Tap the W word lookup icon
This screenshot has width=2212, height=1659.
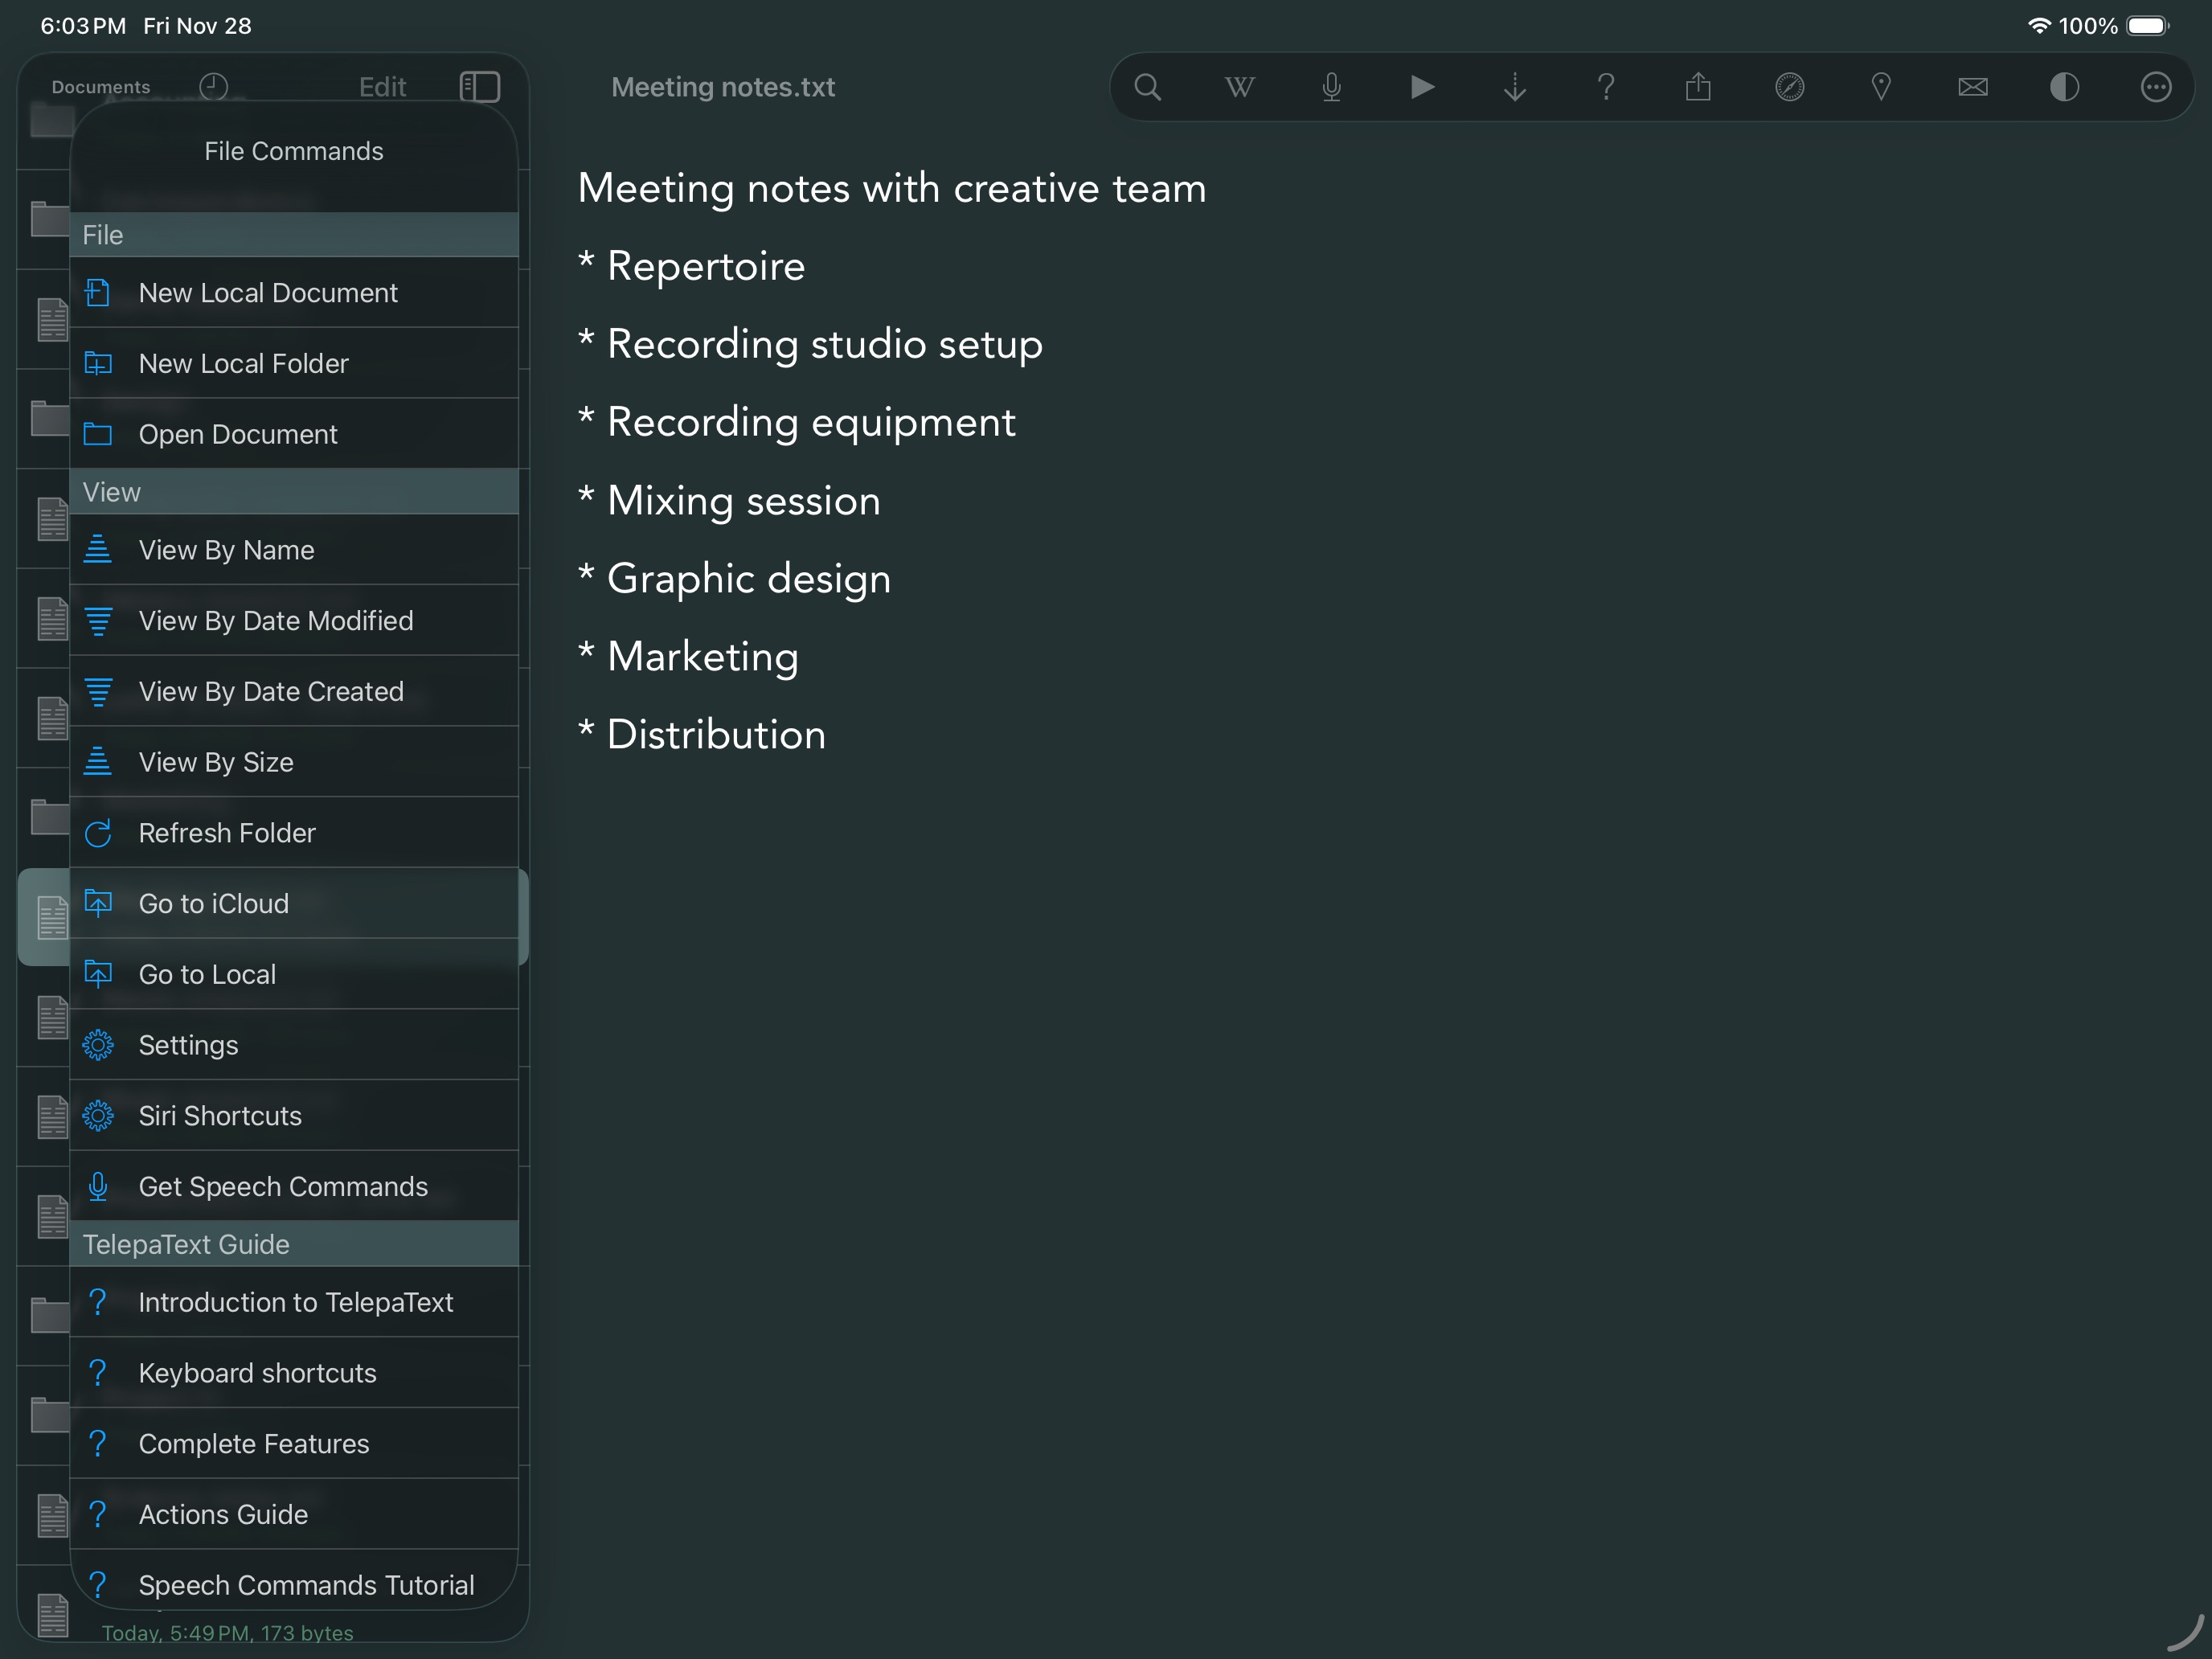click(1239, 87)
